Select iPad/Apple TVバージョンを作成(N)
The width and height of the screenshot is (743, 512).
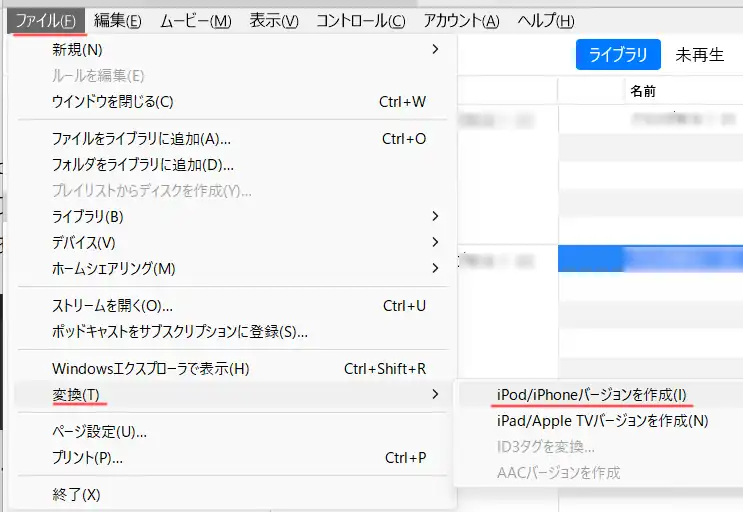(602, 420)
